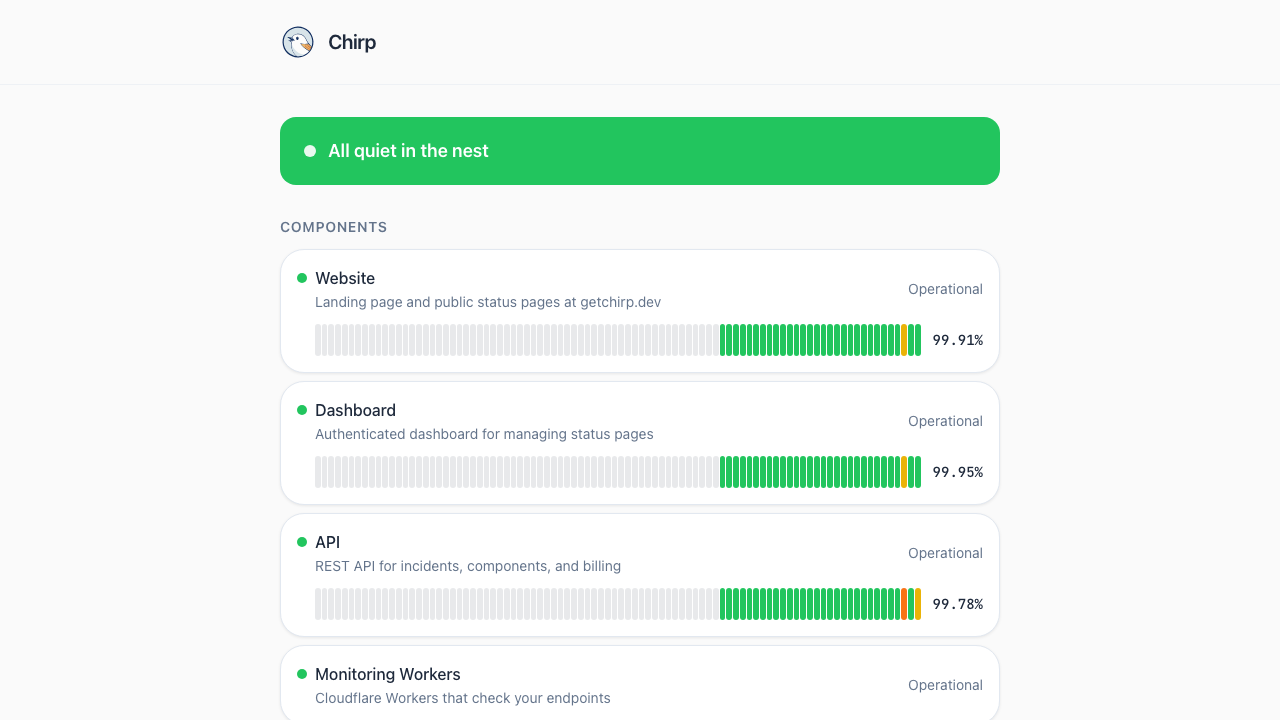Click the Operational label on Dashboard card
The image size is (1280, 720).
[x=945, y=421]
